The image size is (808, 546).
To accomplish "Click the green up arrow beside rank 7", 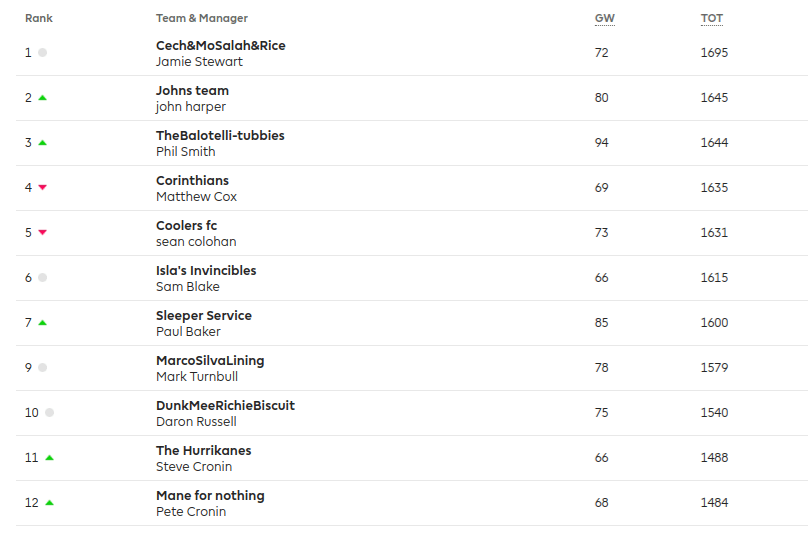I will (42, 323).
